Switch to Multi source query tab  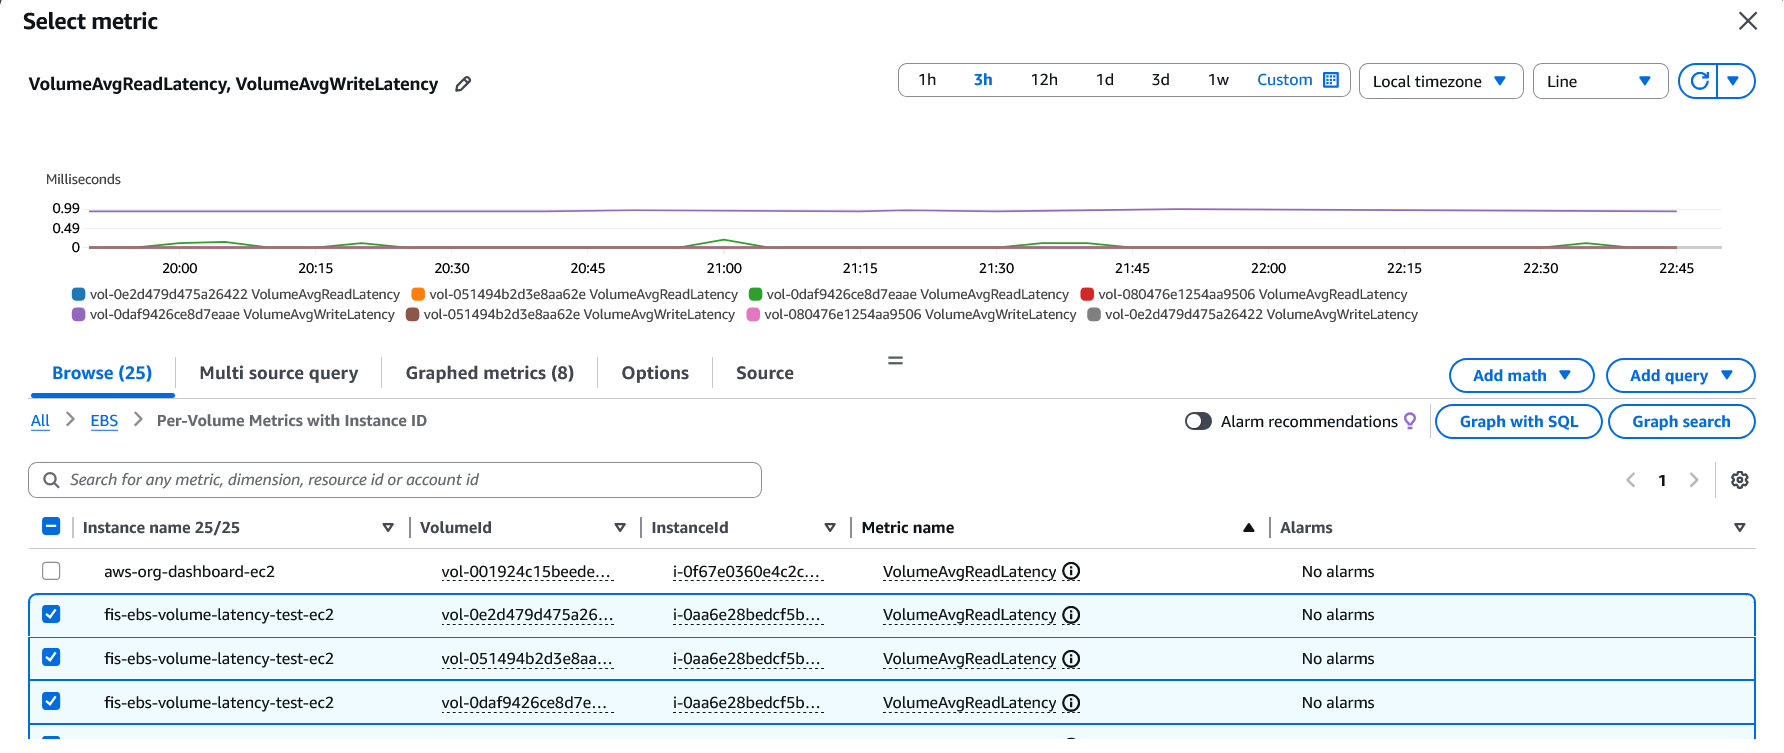click(x=279, y=373)
